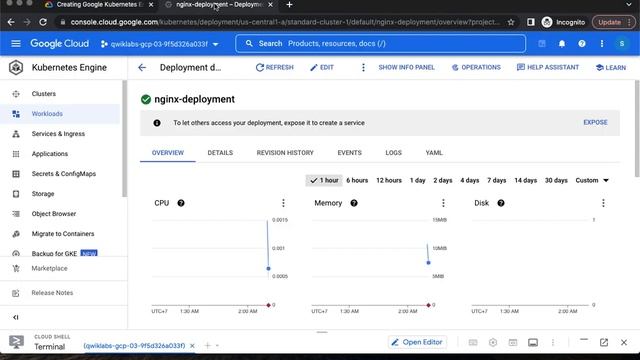This screenshot has width=640, height=360.
Task: Click the user account avatar S
Action: tap(621, 44)
